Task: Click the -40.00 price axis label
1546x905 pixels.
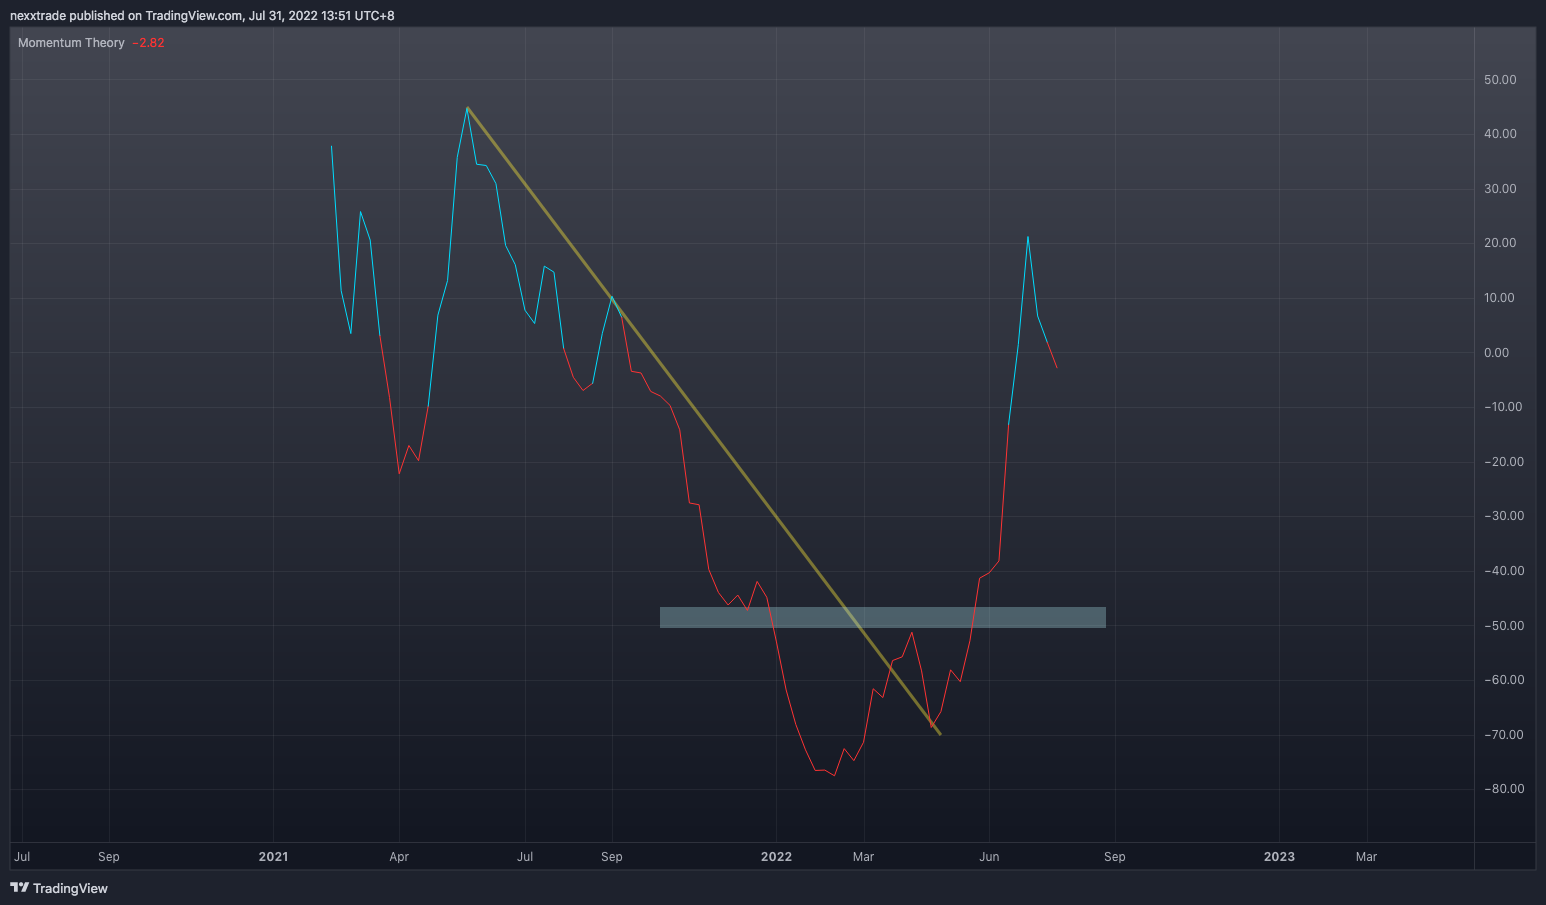Action: pos(1504,571)
